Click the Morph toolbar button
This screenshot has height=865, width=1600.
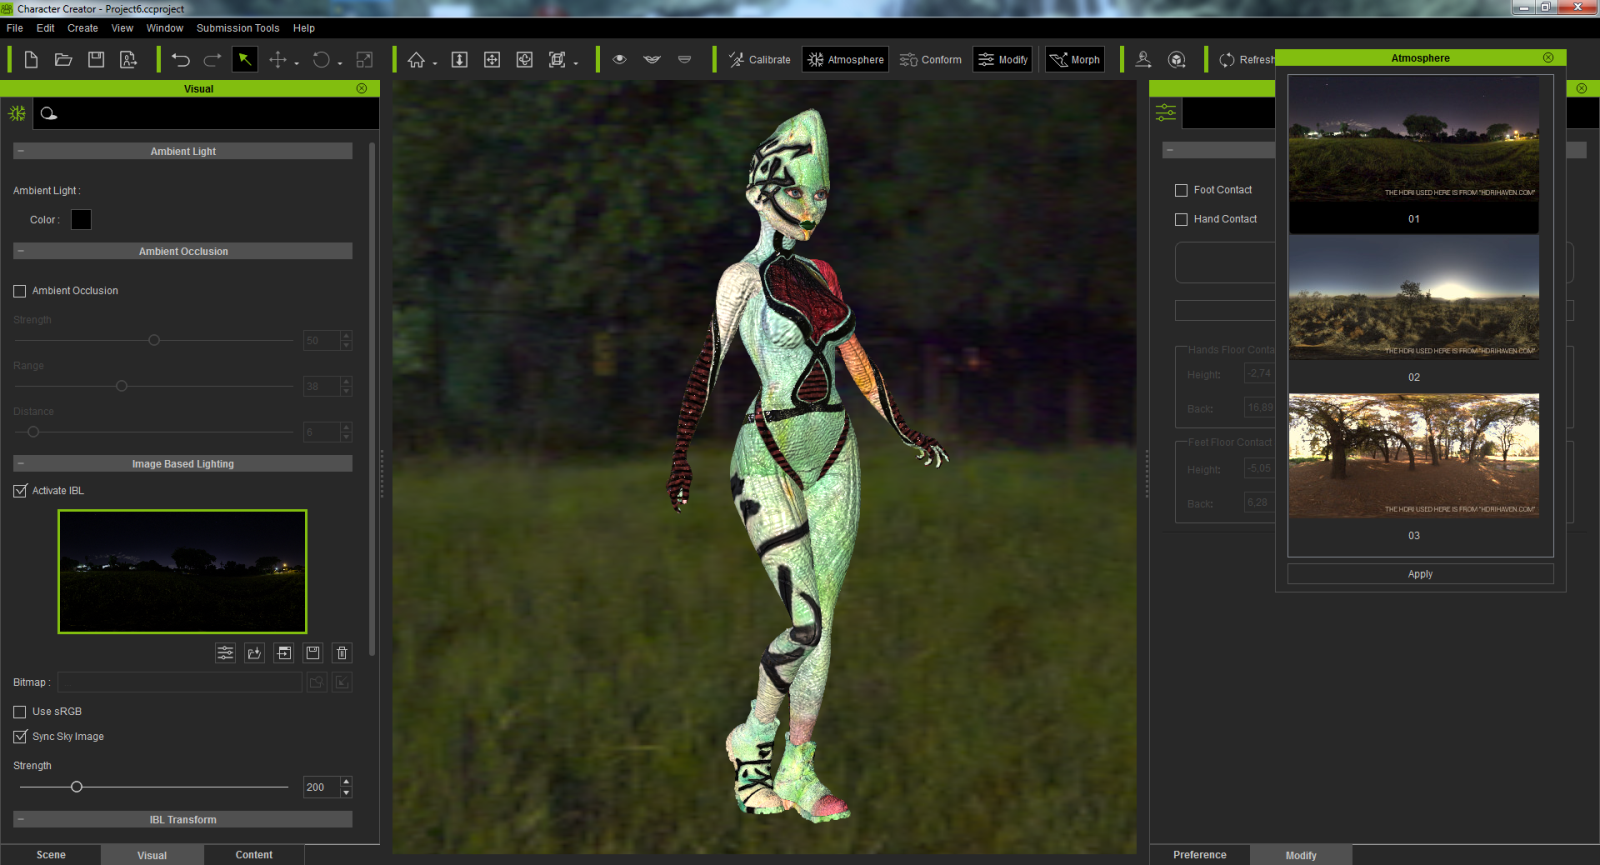coord(1075,60)
